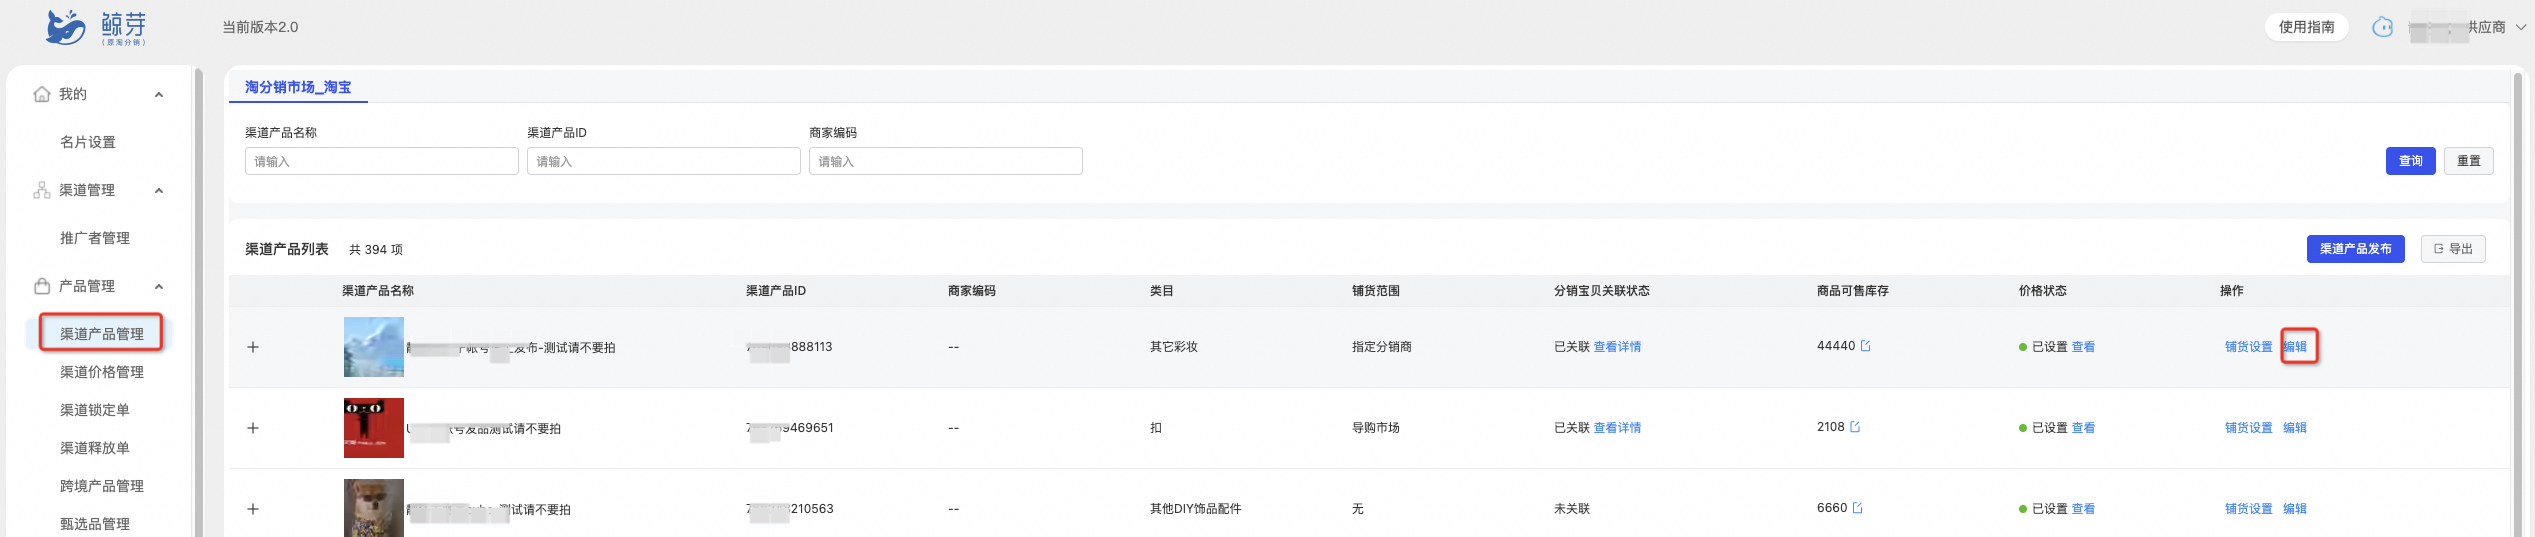
Task: Click 编辑 for 其它彩妆 row
Action: (2295, 347)
